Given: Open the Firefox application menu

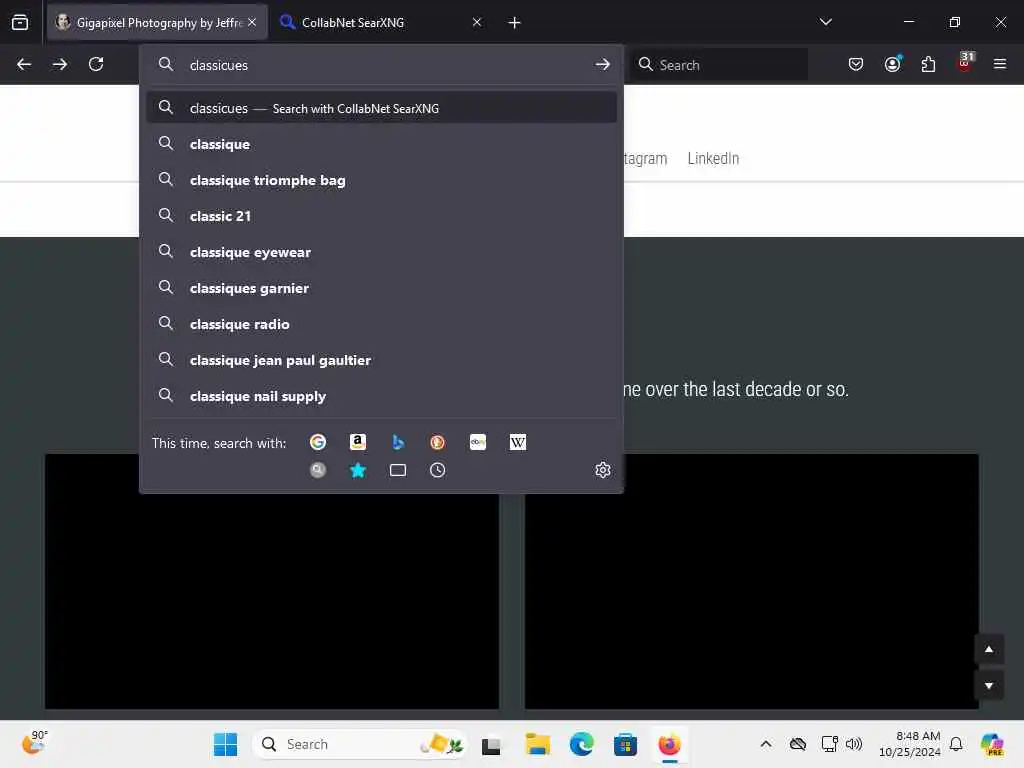Looking at the screenshot, I should [x=1000, y=64].
